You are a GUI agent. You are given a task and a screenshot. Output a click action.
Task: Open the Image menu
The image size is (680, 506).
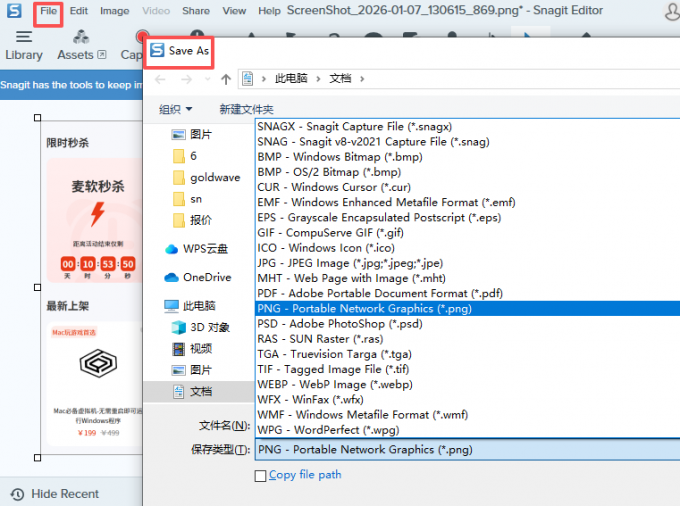[114, 11]
